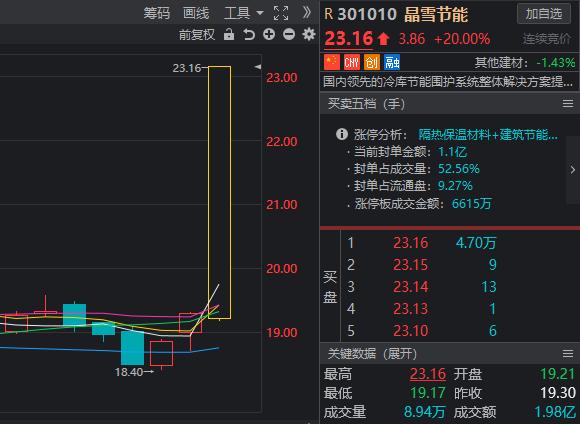Image resolution: width=580 pixels, height=424 pixels.
Task: Click the stock name 晶雪节能
Action: click(436, 14)
